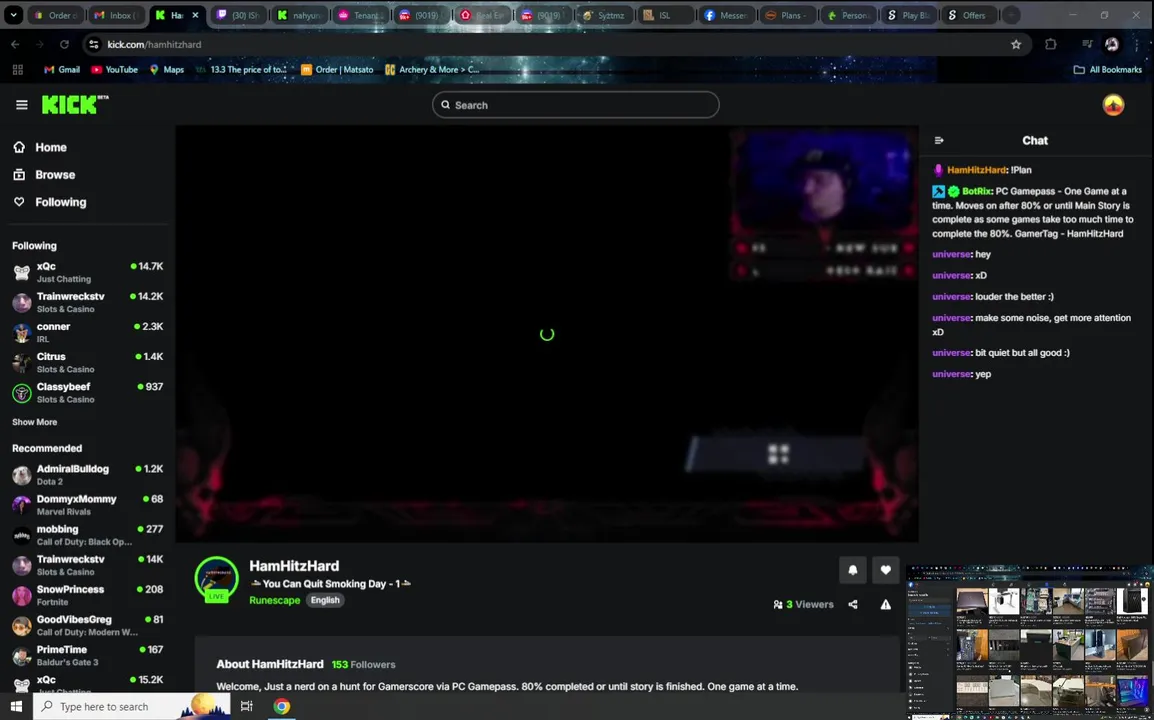
Task: Open Trainwreckstv 14.2K viewers channel
Action: pos(88,302)
